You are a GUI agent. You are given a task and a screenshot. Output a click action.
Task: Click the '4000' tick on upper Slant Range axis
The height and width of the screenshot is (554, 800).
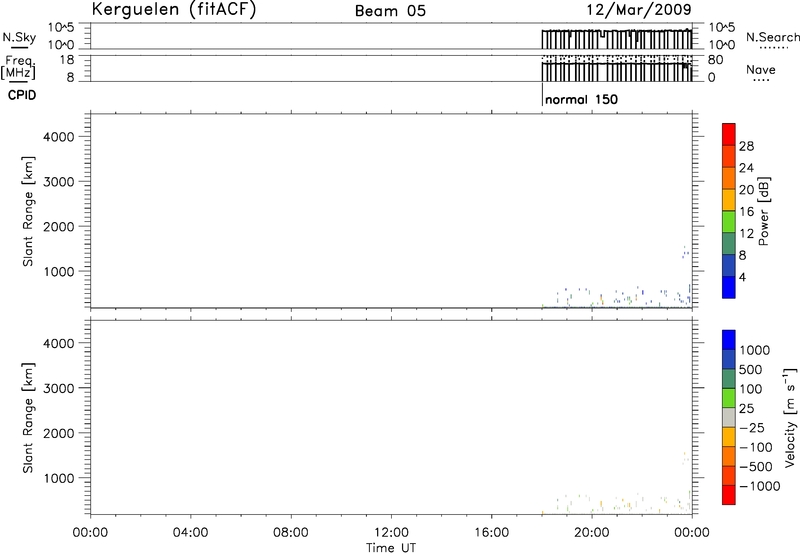[x=58, y=137]
